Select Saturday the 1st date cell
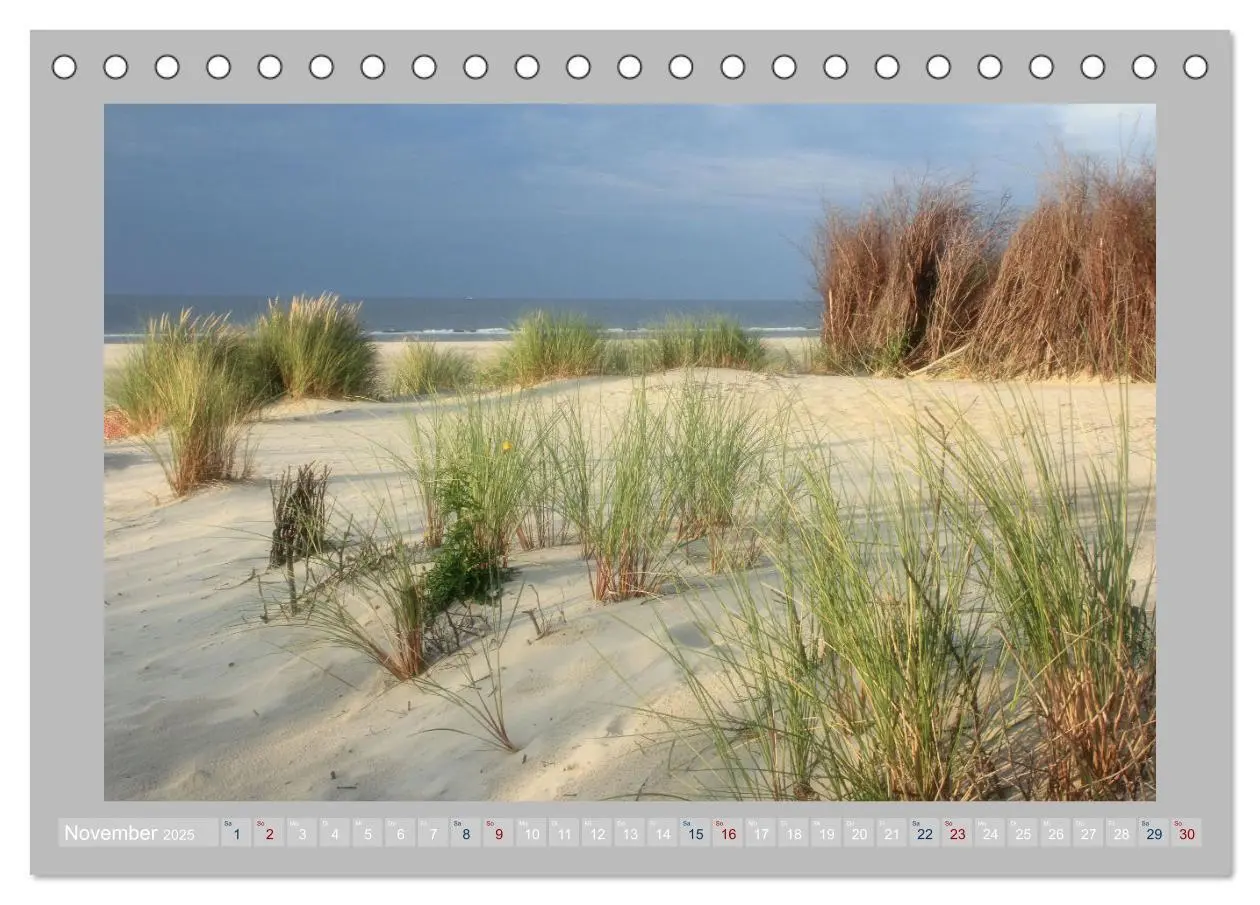The width and height of the screenshot is (1260, 905). pos(236,833)
